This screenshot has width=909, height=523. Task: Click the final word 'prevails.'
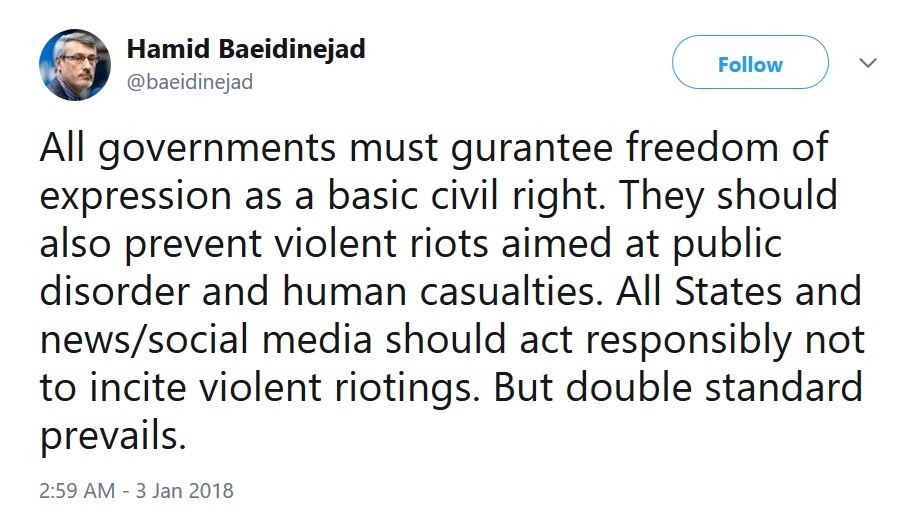click(x=113, y=436)
